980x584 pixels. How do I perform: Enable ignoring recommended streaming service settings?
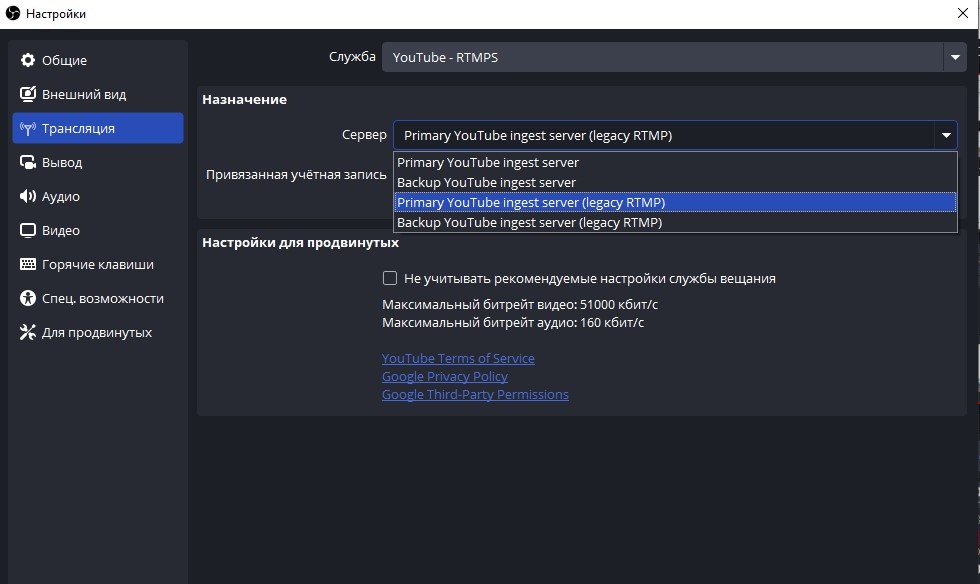(391, 279)
